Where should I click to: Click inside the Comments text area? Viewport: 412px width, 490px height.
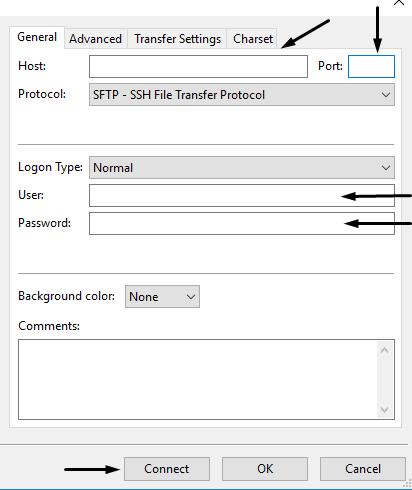point(198,379)
